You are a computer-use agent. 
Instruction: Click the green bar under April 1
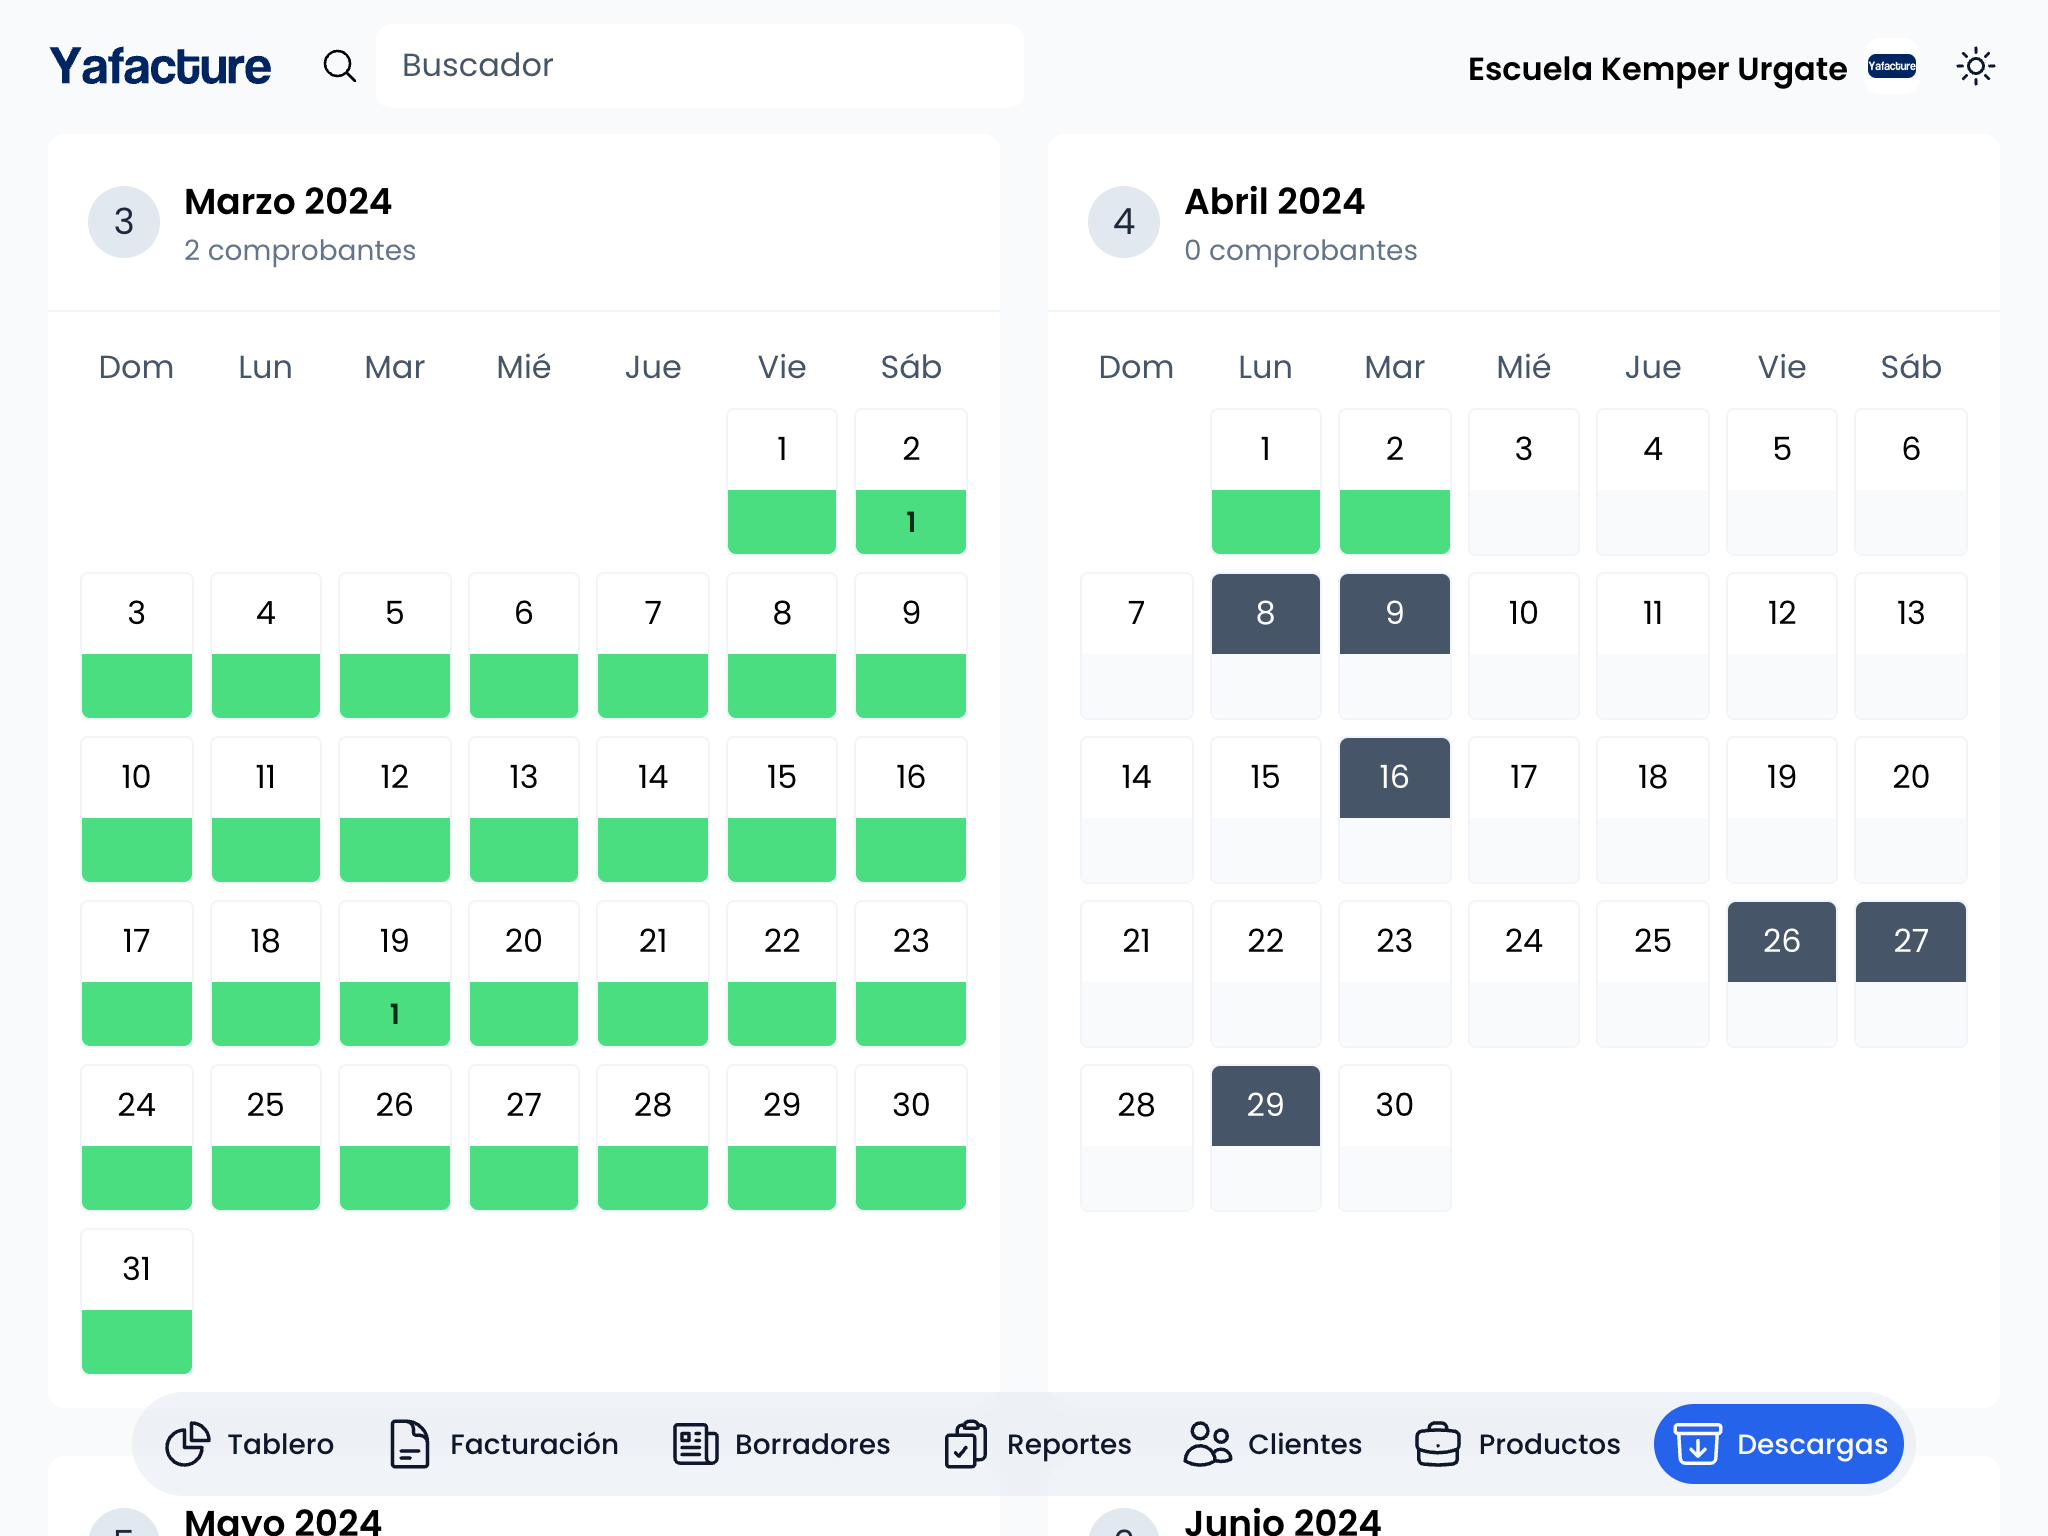tap(1266, 522)
